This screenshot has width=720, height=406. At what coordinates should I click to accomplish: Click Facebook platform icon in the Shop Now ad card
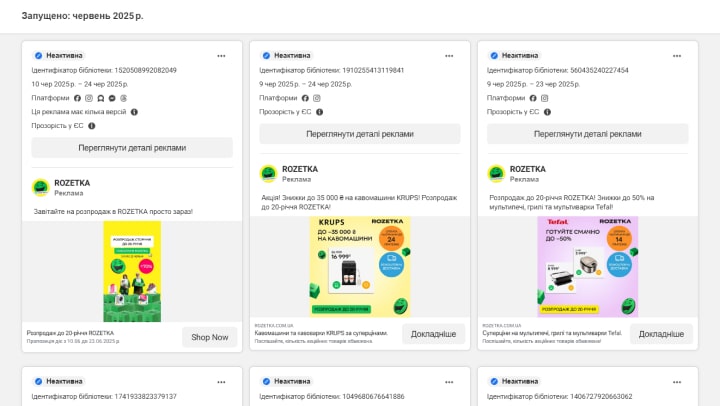point(78,98)
